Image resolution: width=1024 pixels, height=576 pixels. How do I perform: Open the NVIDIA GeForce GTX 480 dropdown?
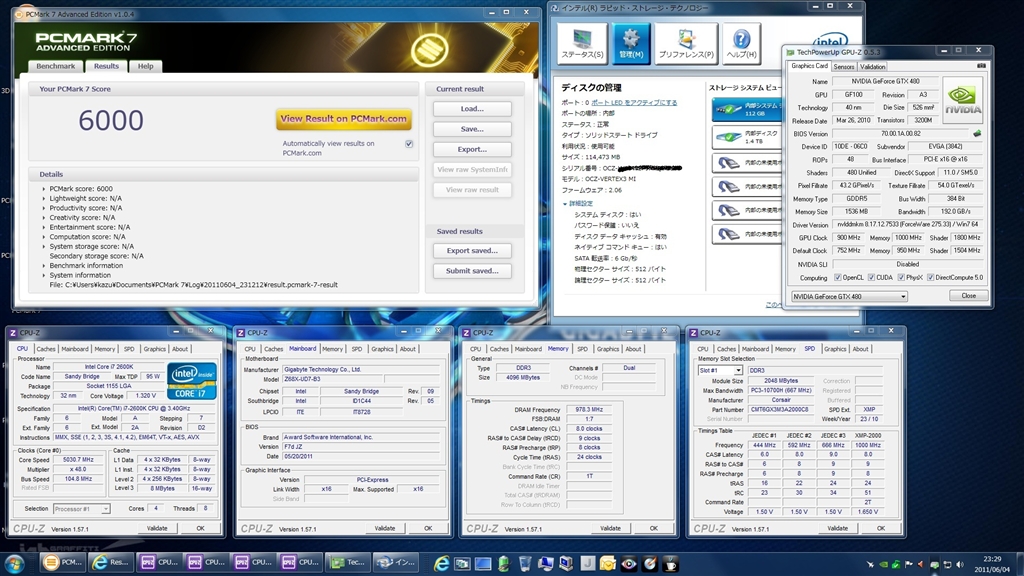click(848, 296)
